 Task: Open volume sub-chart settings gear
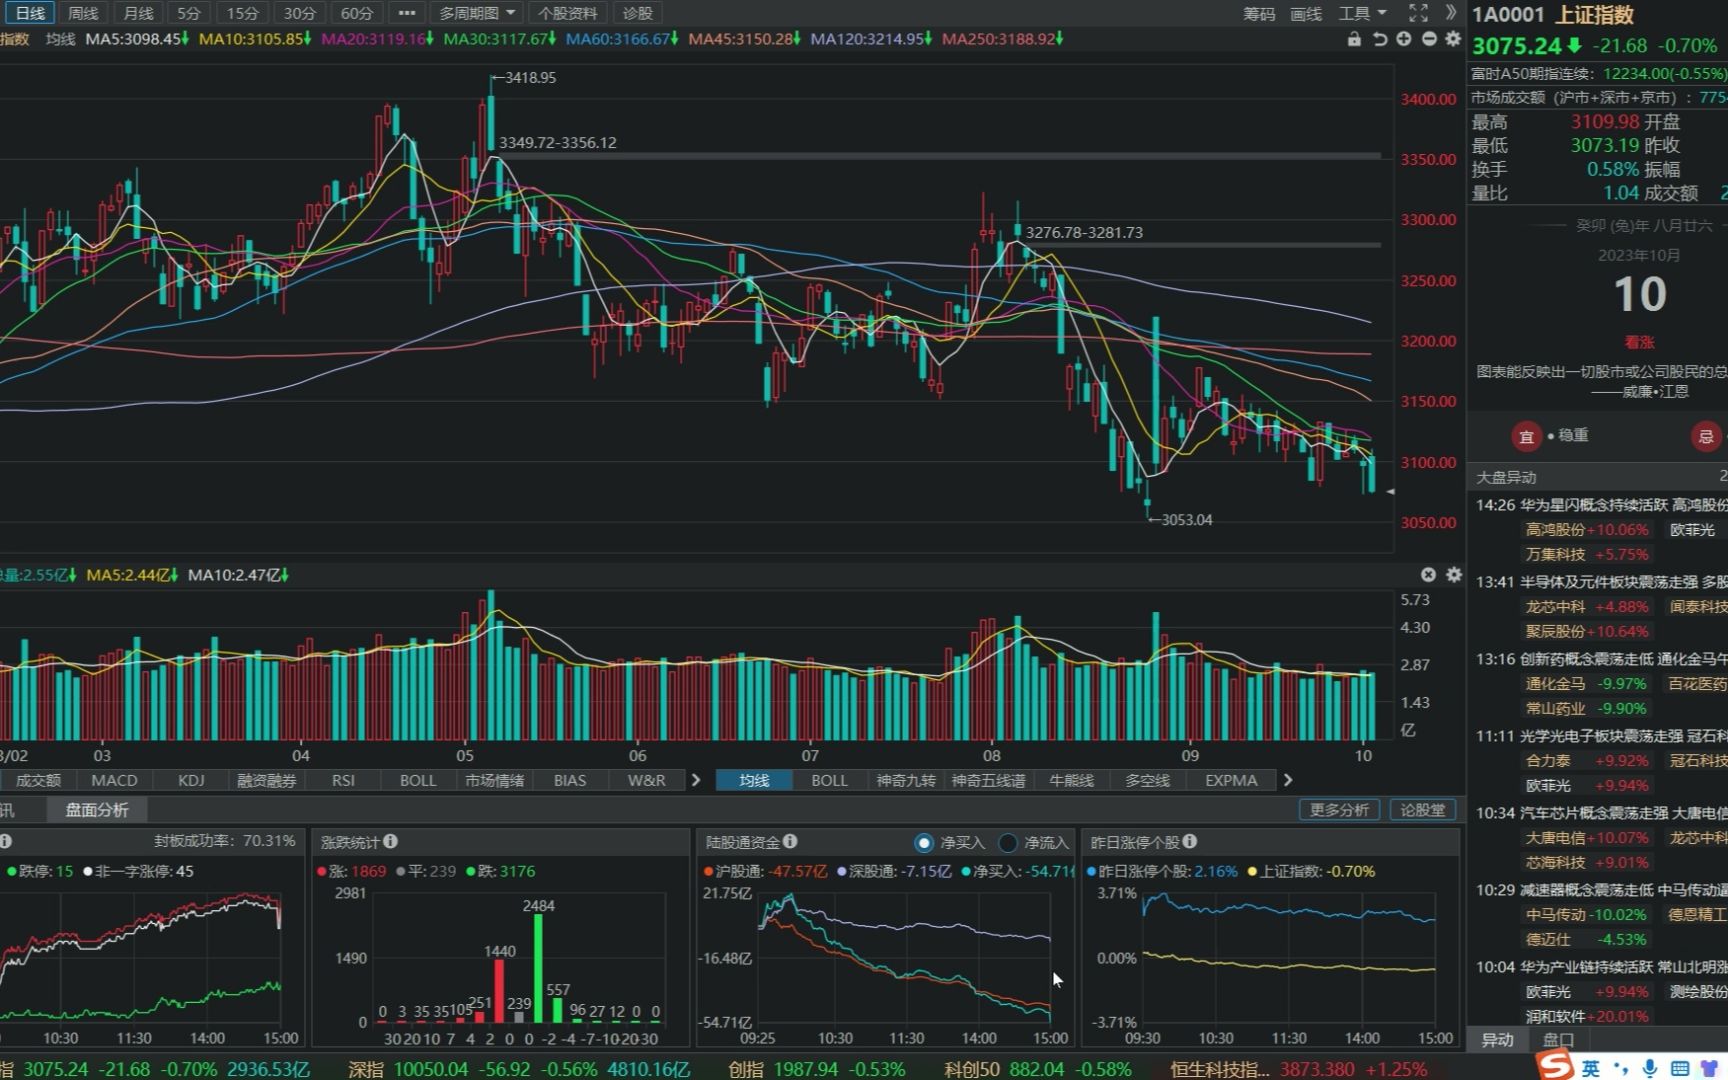tap(1454, 575)
